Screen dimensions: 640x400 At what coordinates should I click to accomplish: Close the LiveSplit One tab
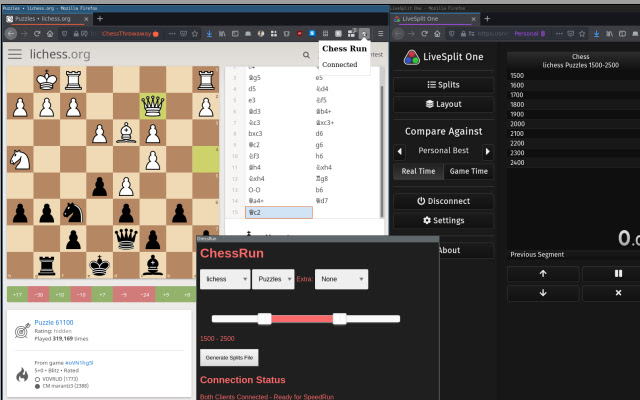tap(473, 19)
